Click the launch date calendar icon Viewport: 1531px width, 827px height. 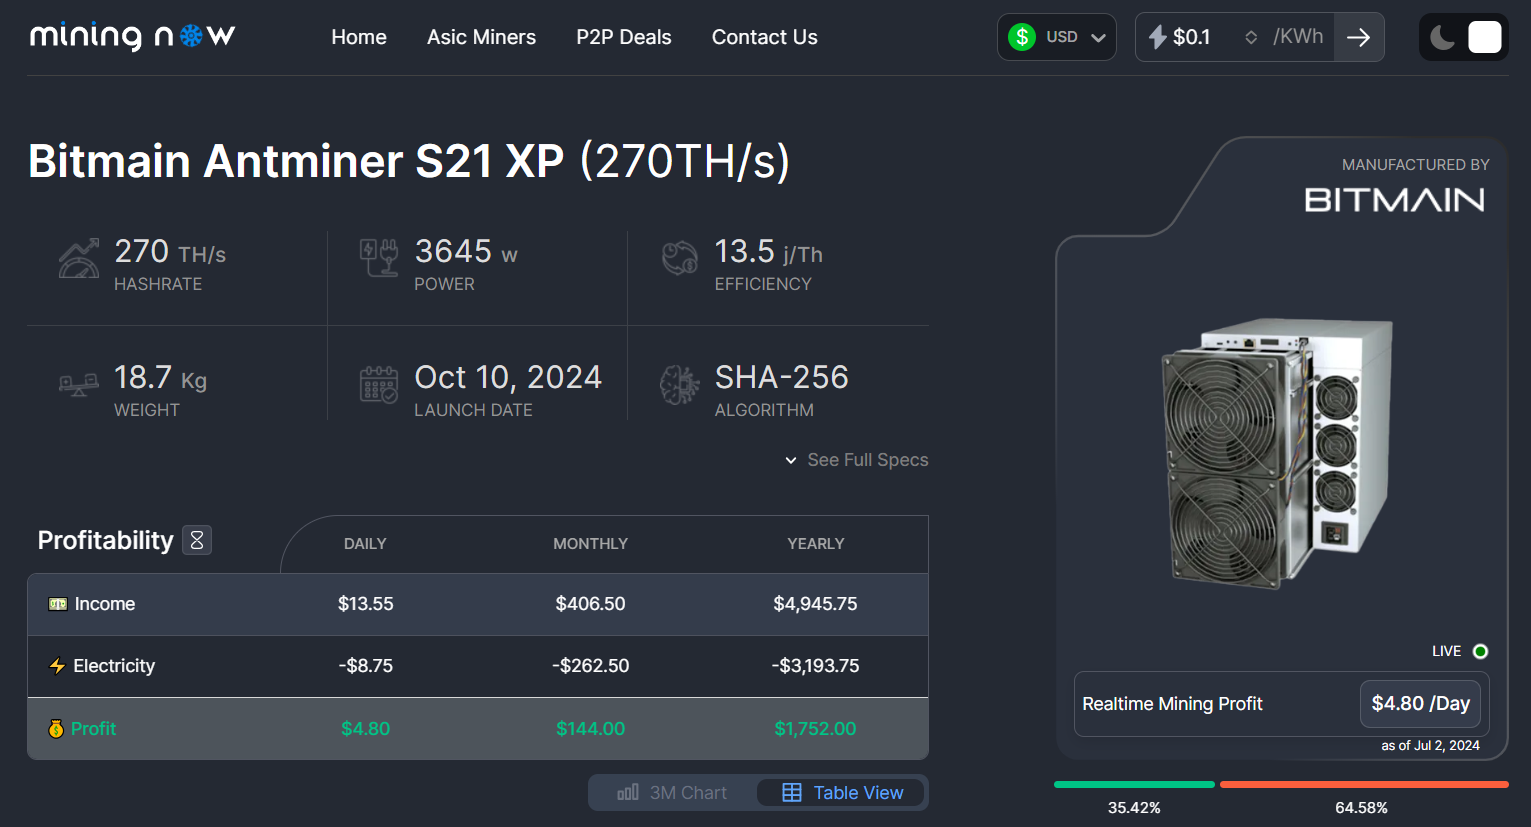pos(379,384)
